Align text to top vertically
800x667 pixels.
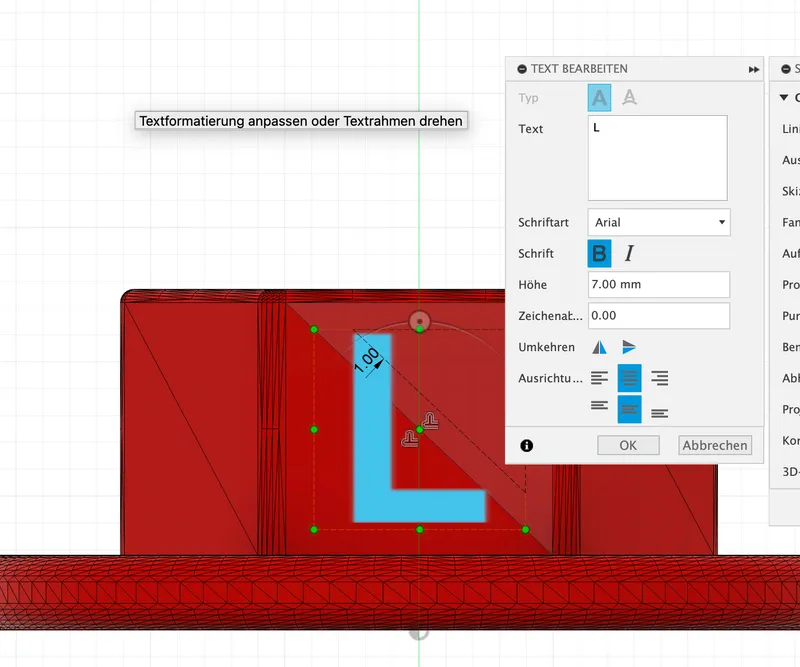coord(599,406)
